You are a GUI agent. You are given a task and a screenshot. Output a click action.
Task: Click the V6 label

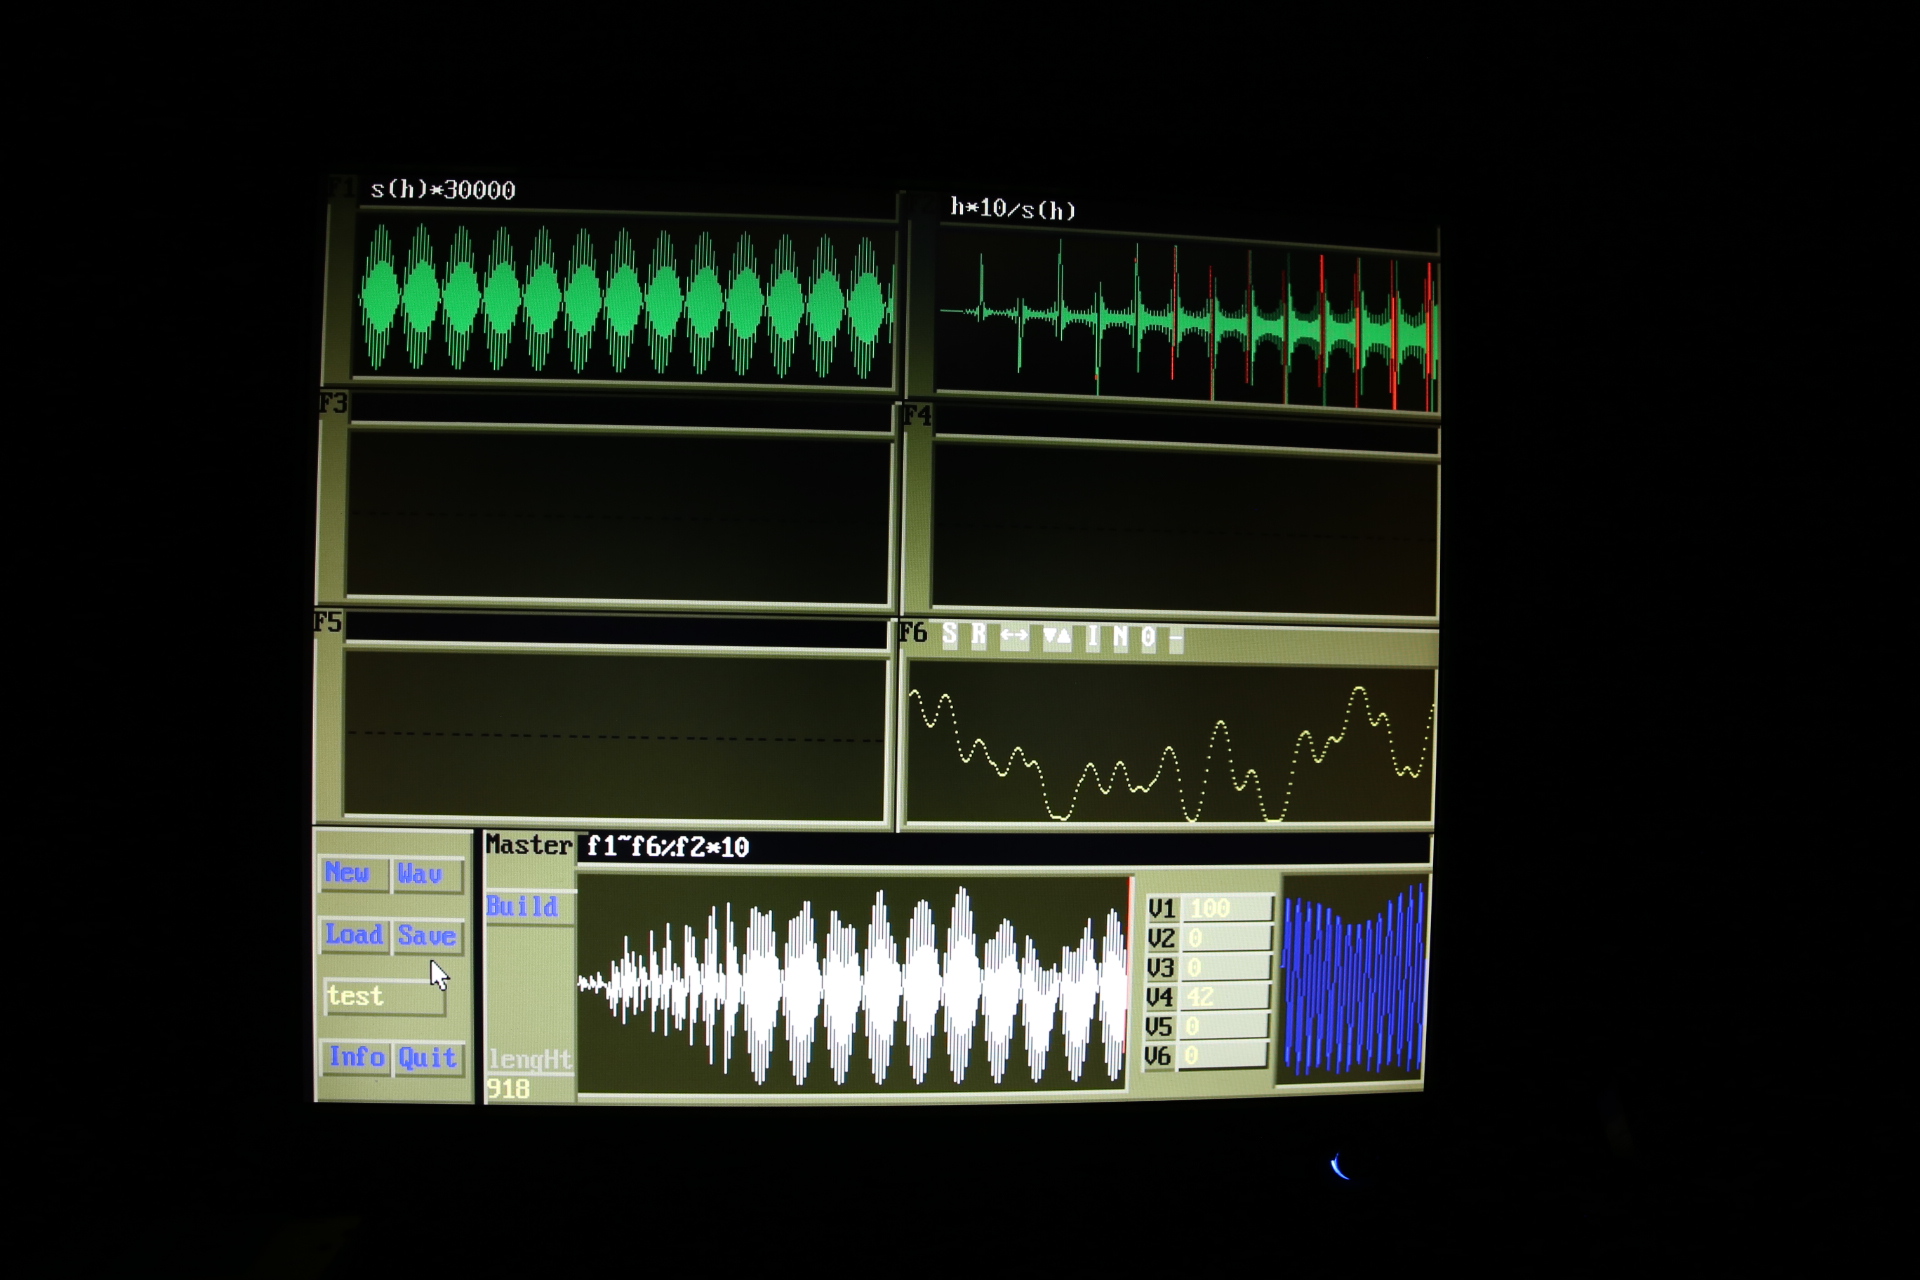1157,1055
